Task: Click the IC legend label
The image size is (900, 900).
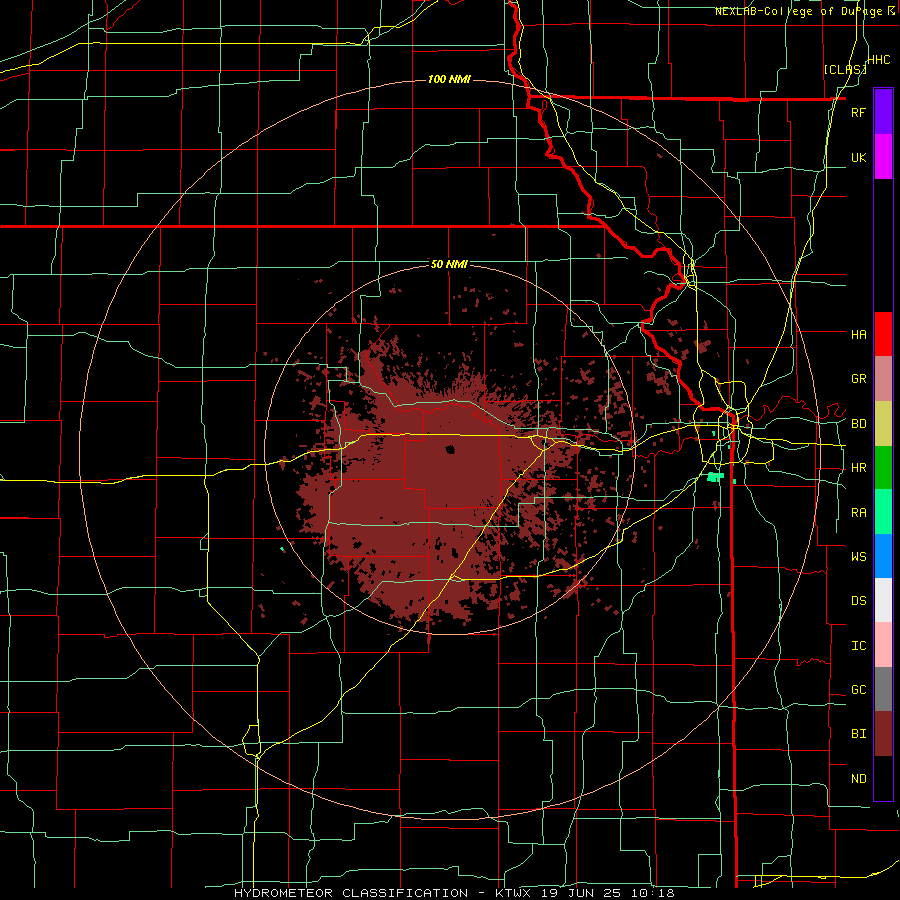Action: click(x=858, y=646)
